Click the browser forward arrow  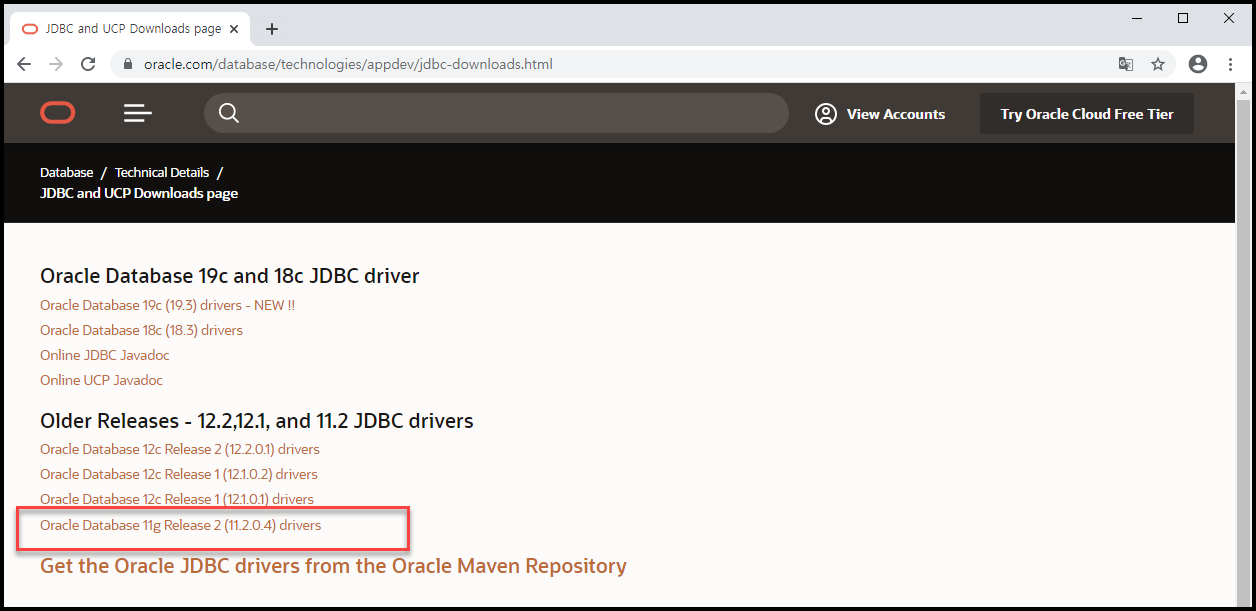click(56, 64)
